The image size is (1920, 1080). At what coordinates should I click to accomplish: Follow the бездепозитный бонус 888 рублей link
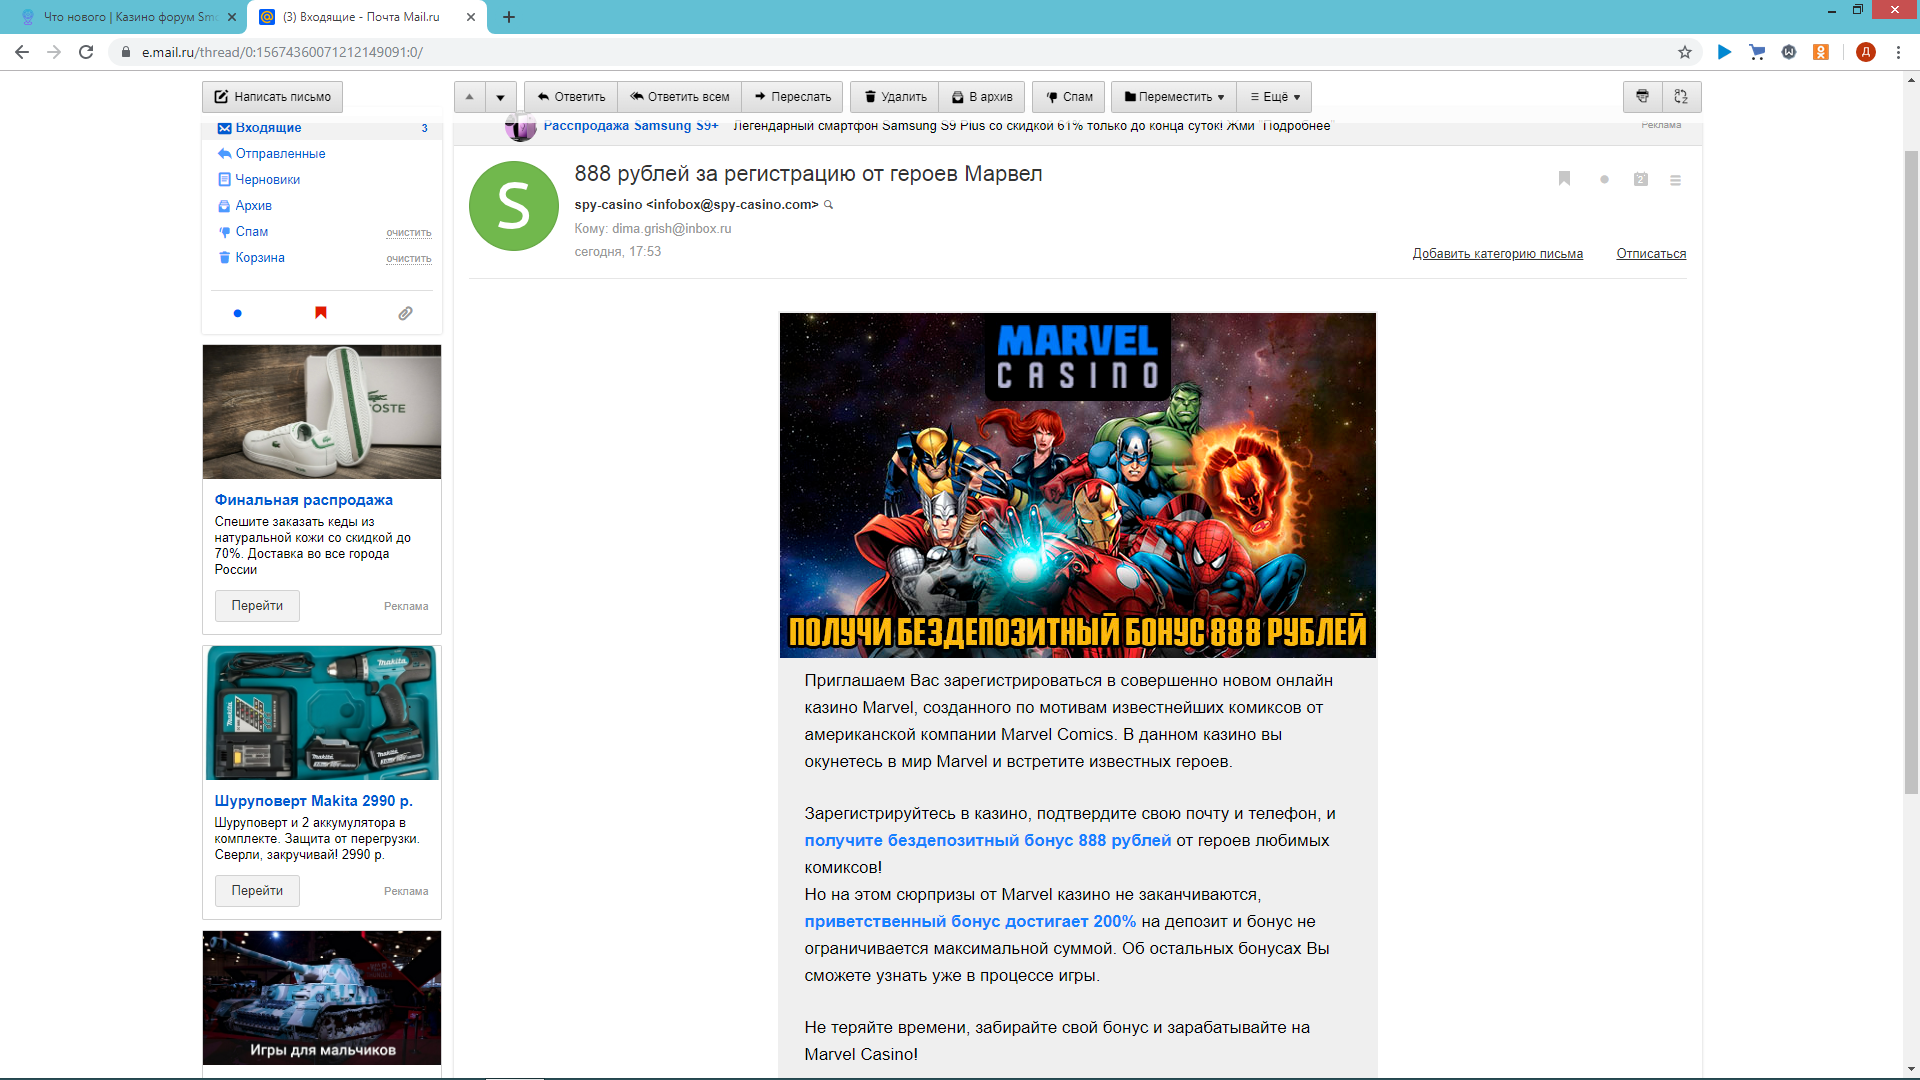987,841
